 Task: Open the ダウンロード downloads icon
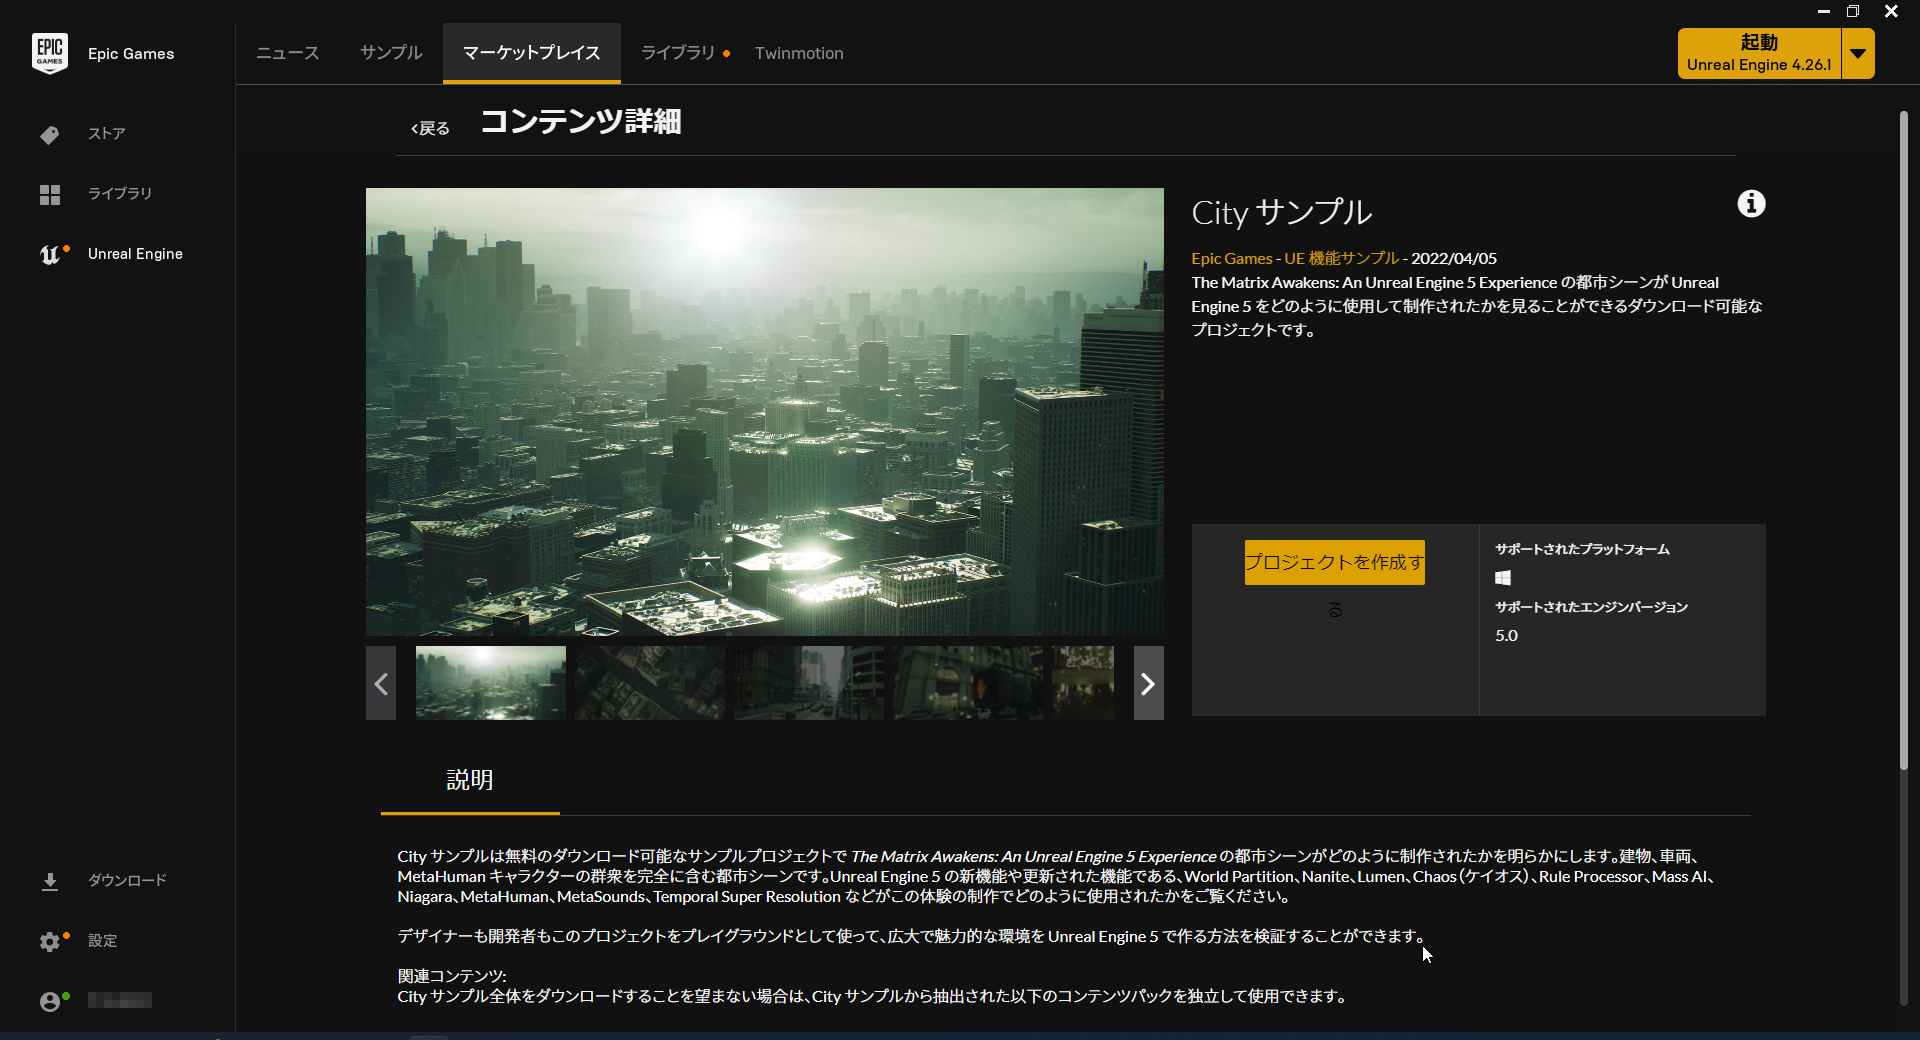(x=50, y=881)
